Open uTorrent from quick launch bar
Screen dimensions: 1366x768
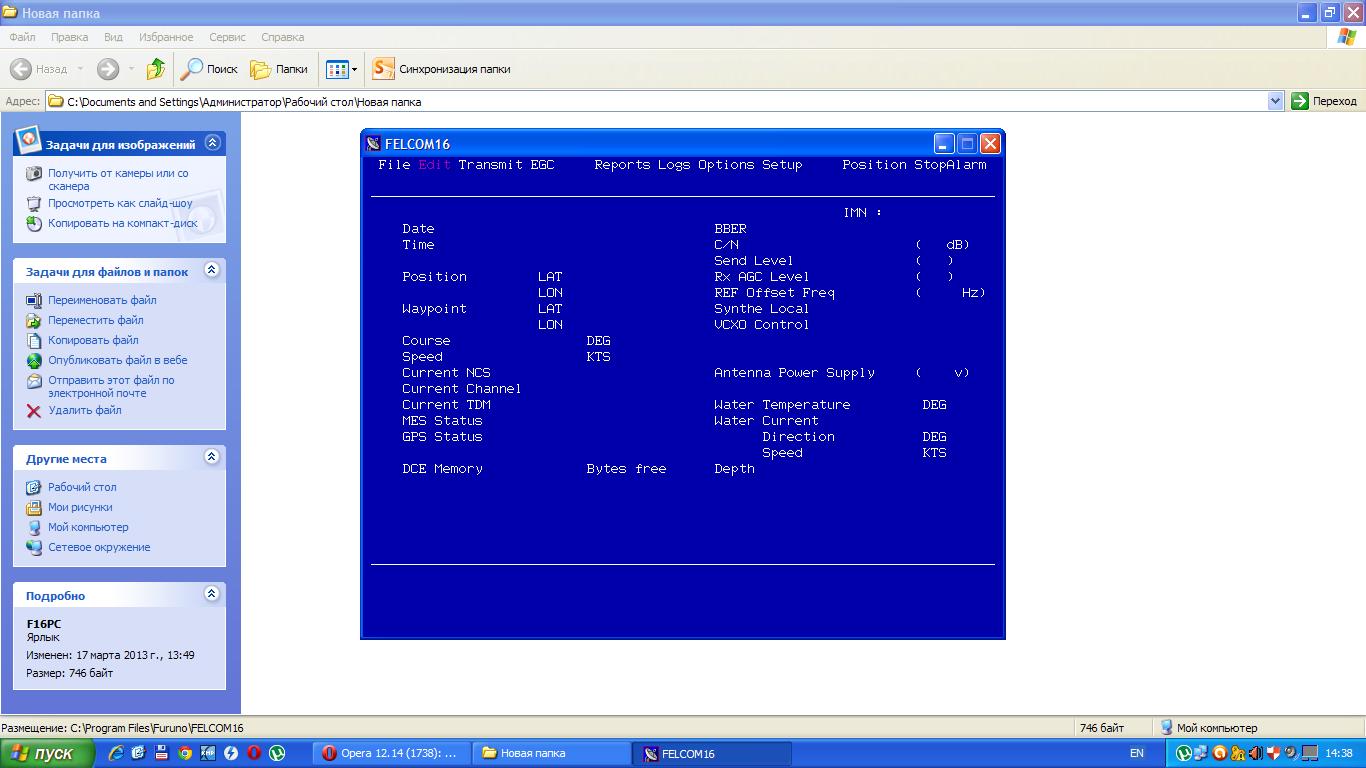(x=277, y=753)
